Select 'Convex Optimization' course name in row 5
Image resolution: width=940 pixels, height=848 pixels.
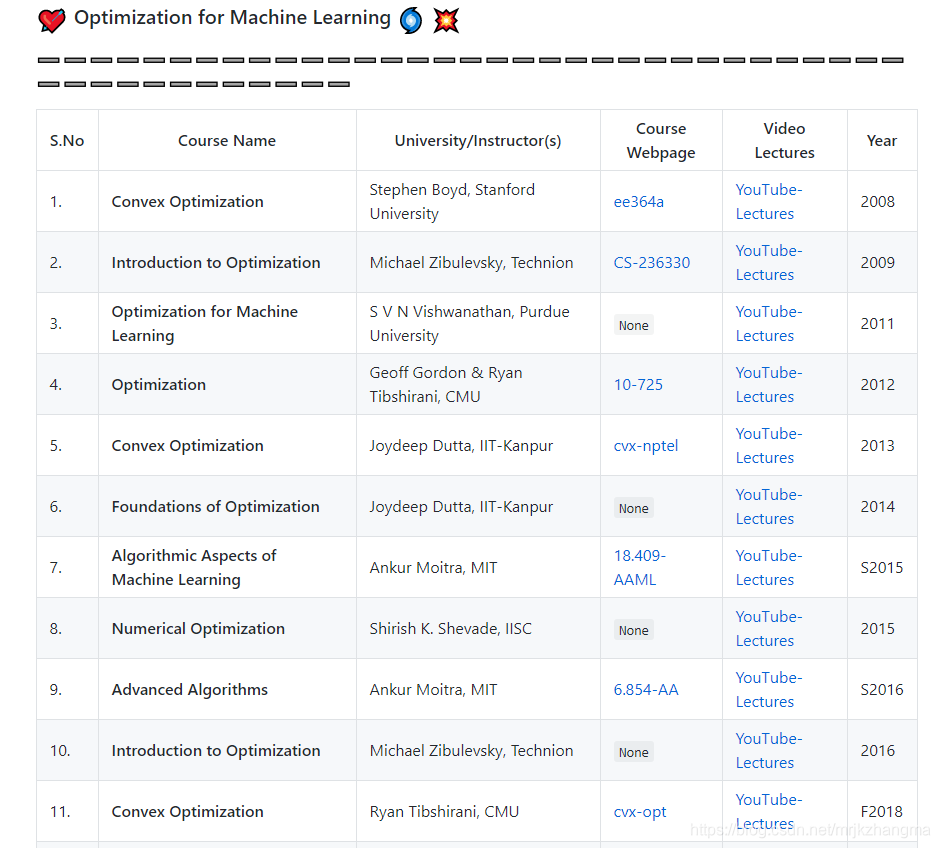tap(187, 446)
